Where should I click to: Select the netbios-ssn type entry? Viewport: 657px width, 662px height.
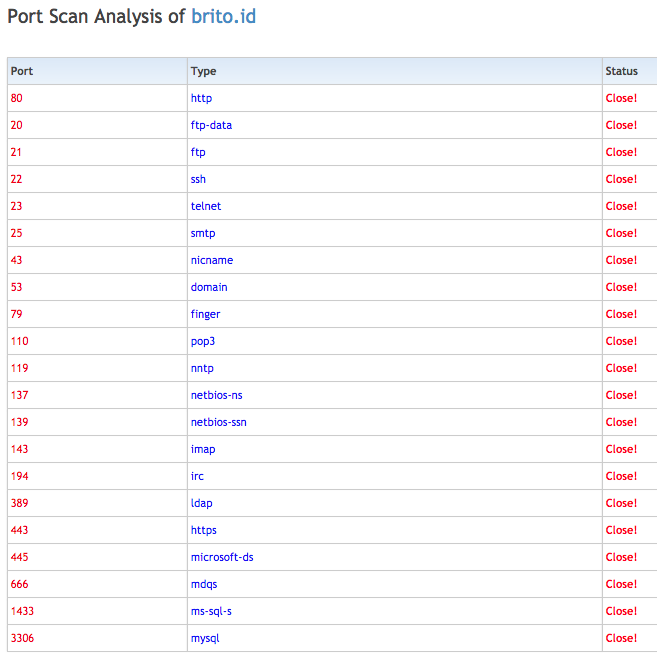[219, 422]
